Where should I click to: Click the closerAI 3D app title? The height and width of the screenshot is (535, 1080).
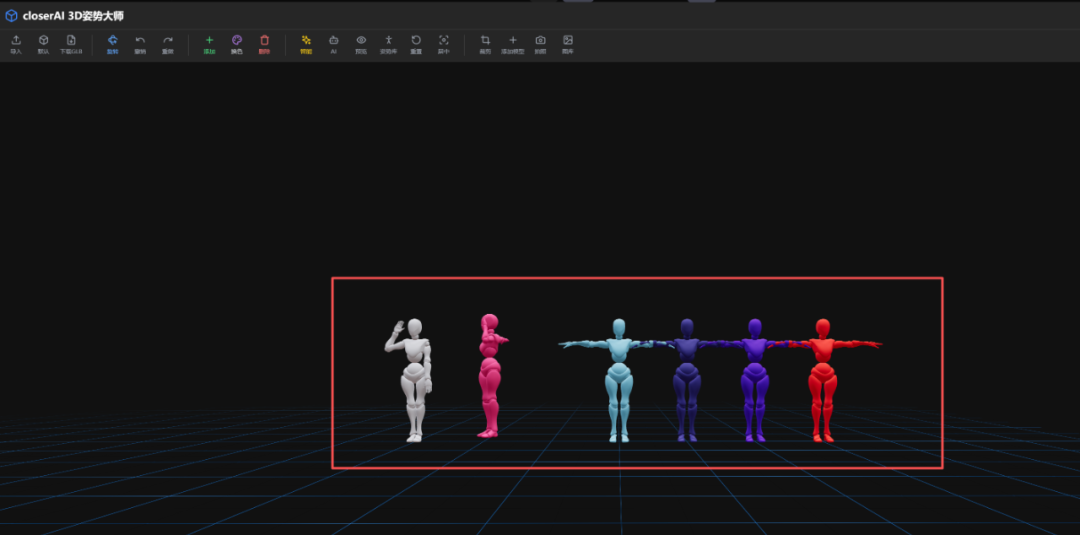pos(73,16)
